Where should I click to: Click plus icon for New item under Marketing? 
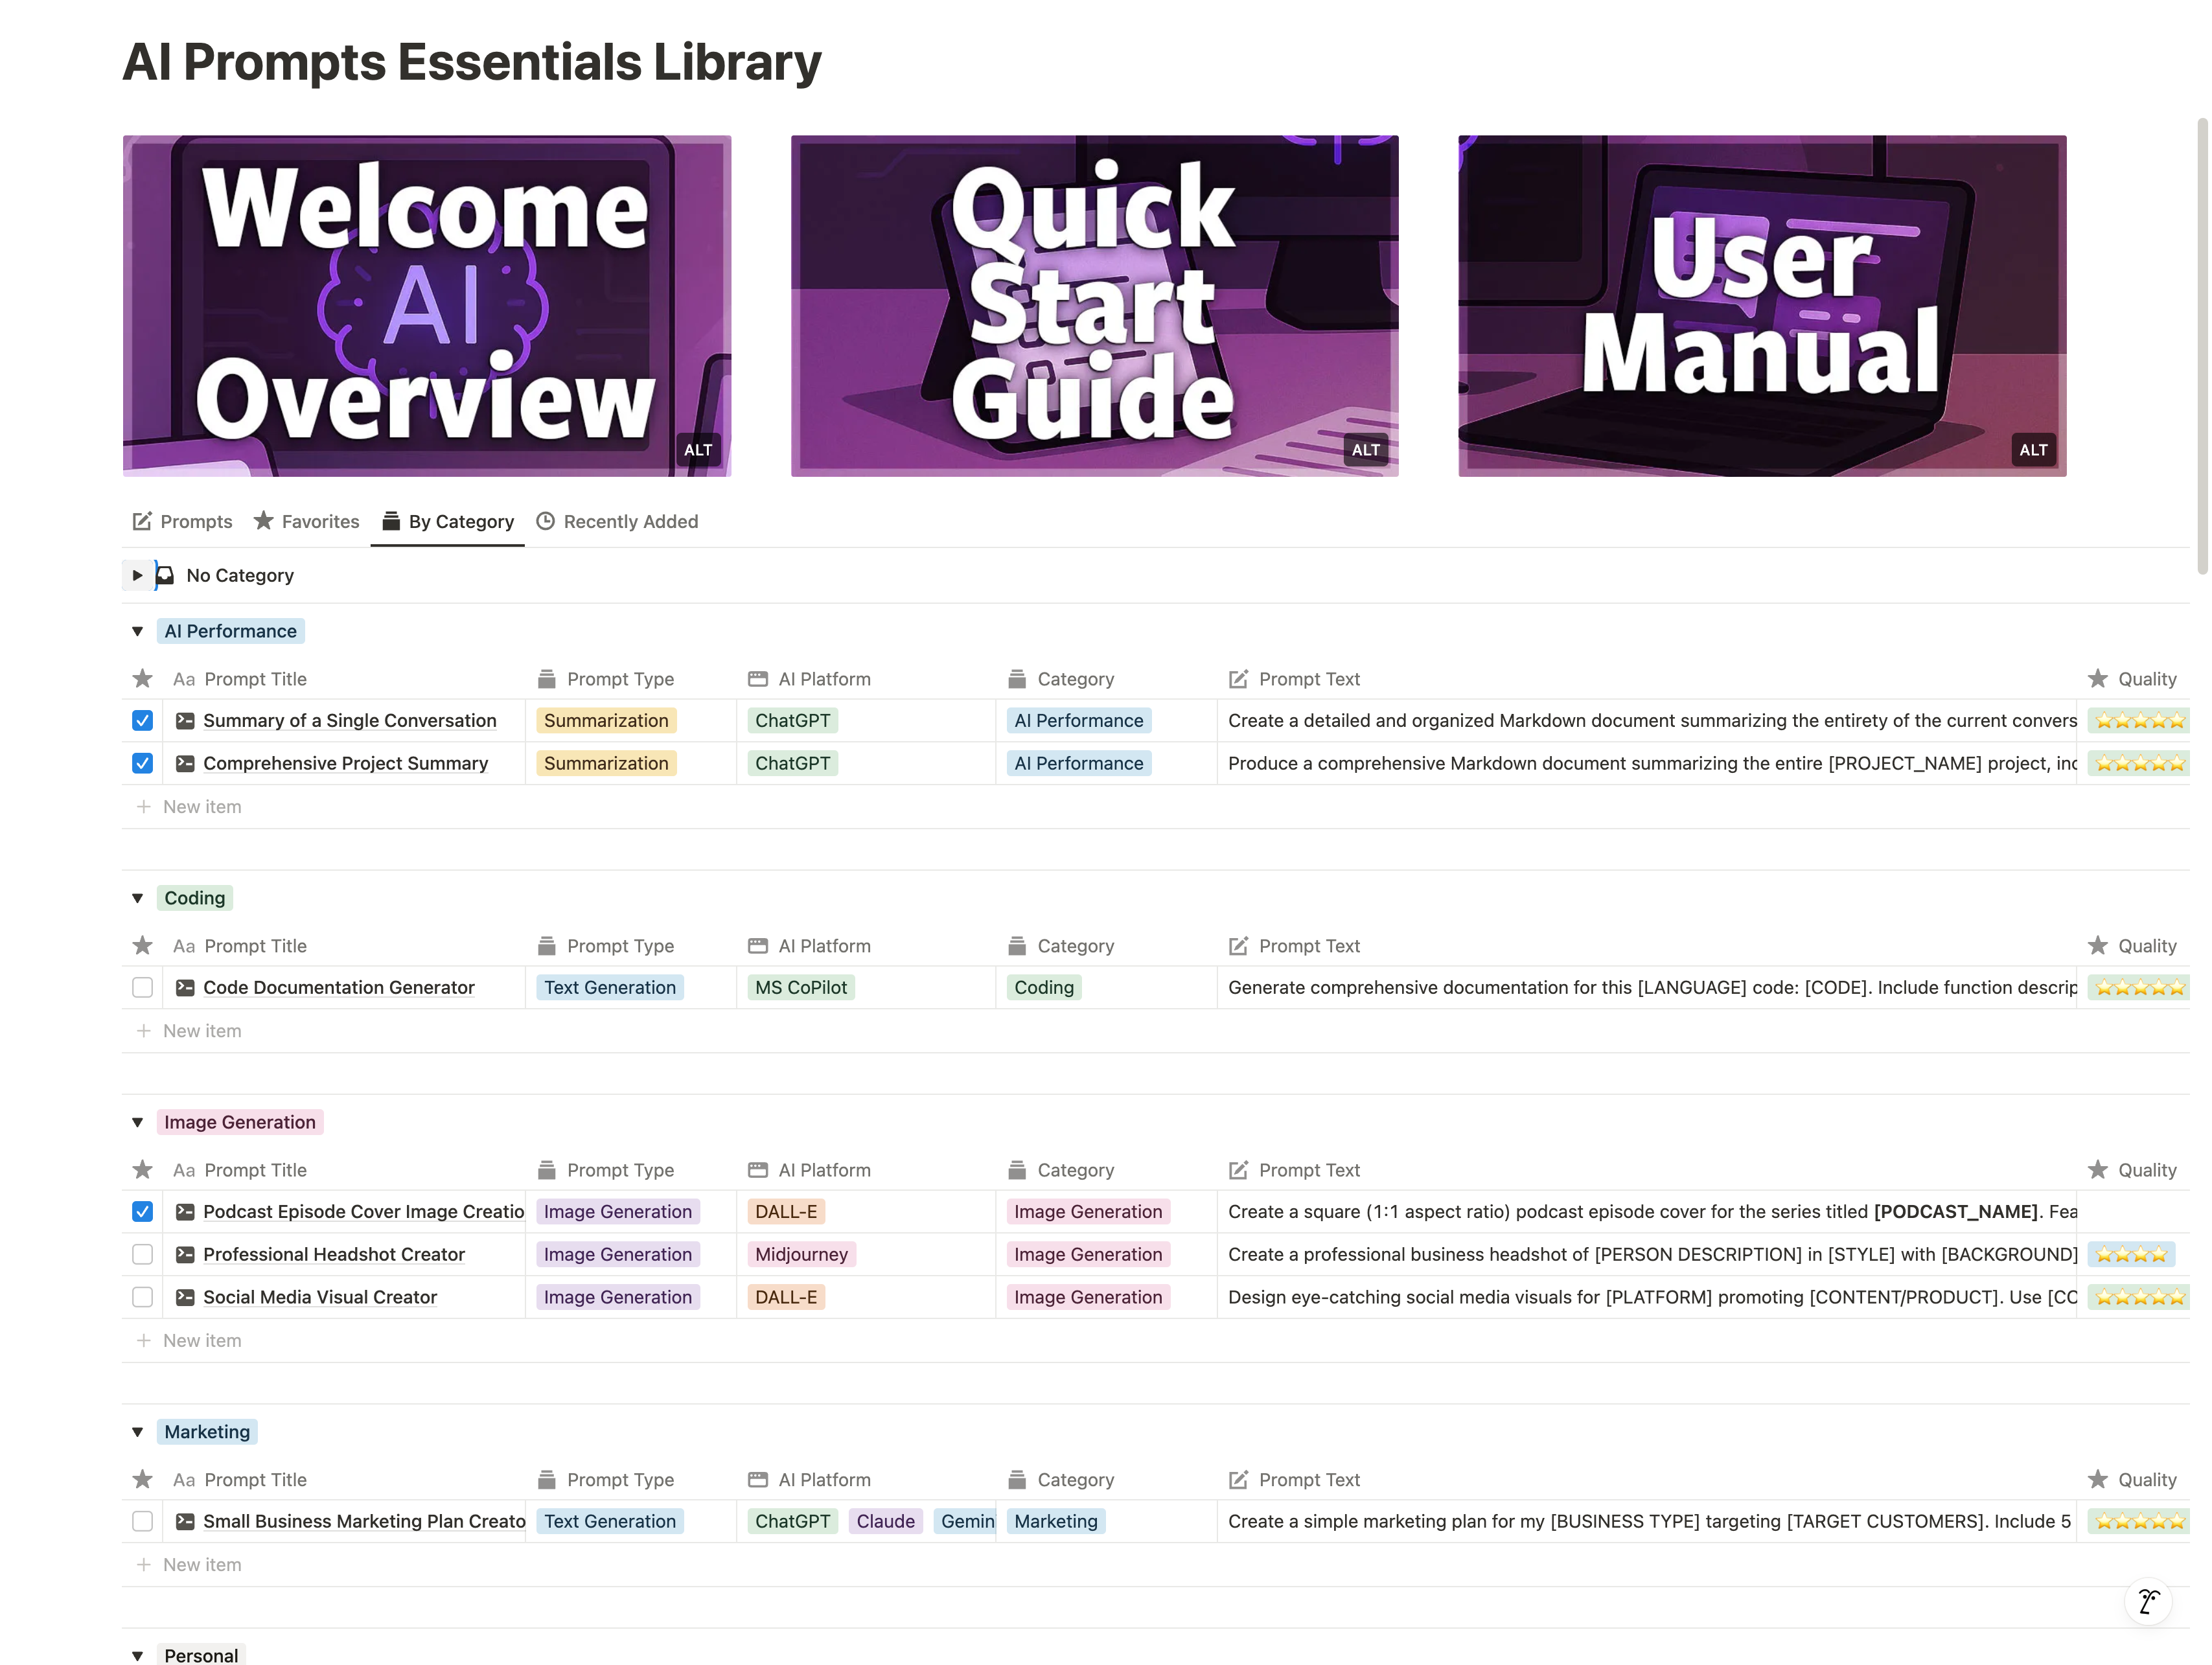click(x=143, y=1564)
